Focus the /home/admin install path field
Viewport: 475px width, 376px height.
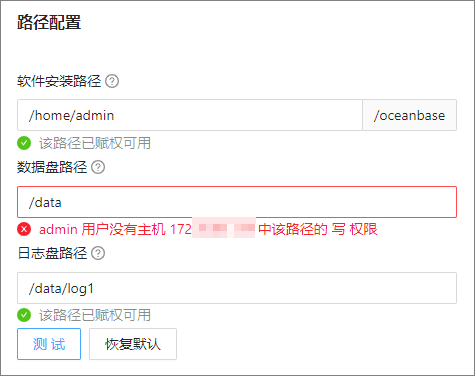(190, 115)
